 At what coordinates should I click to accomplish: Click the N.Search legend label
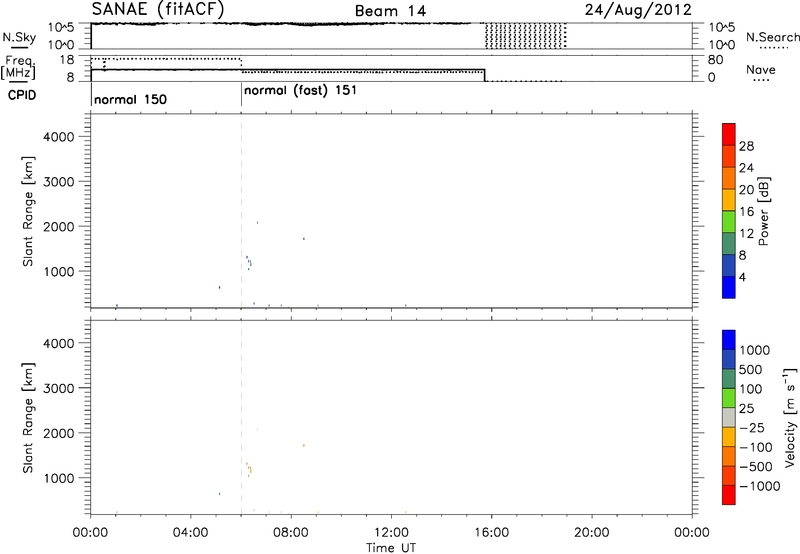[772, 37]
